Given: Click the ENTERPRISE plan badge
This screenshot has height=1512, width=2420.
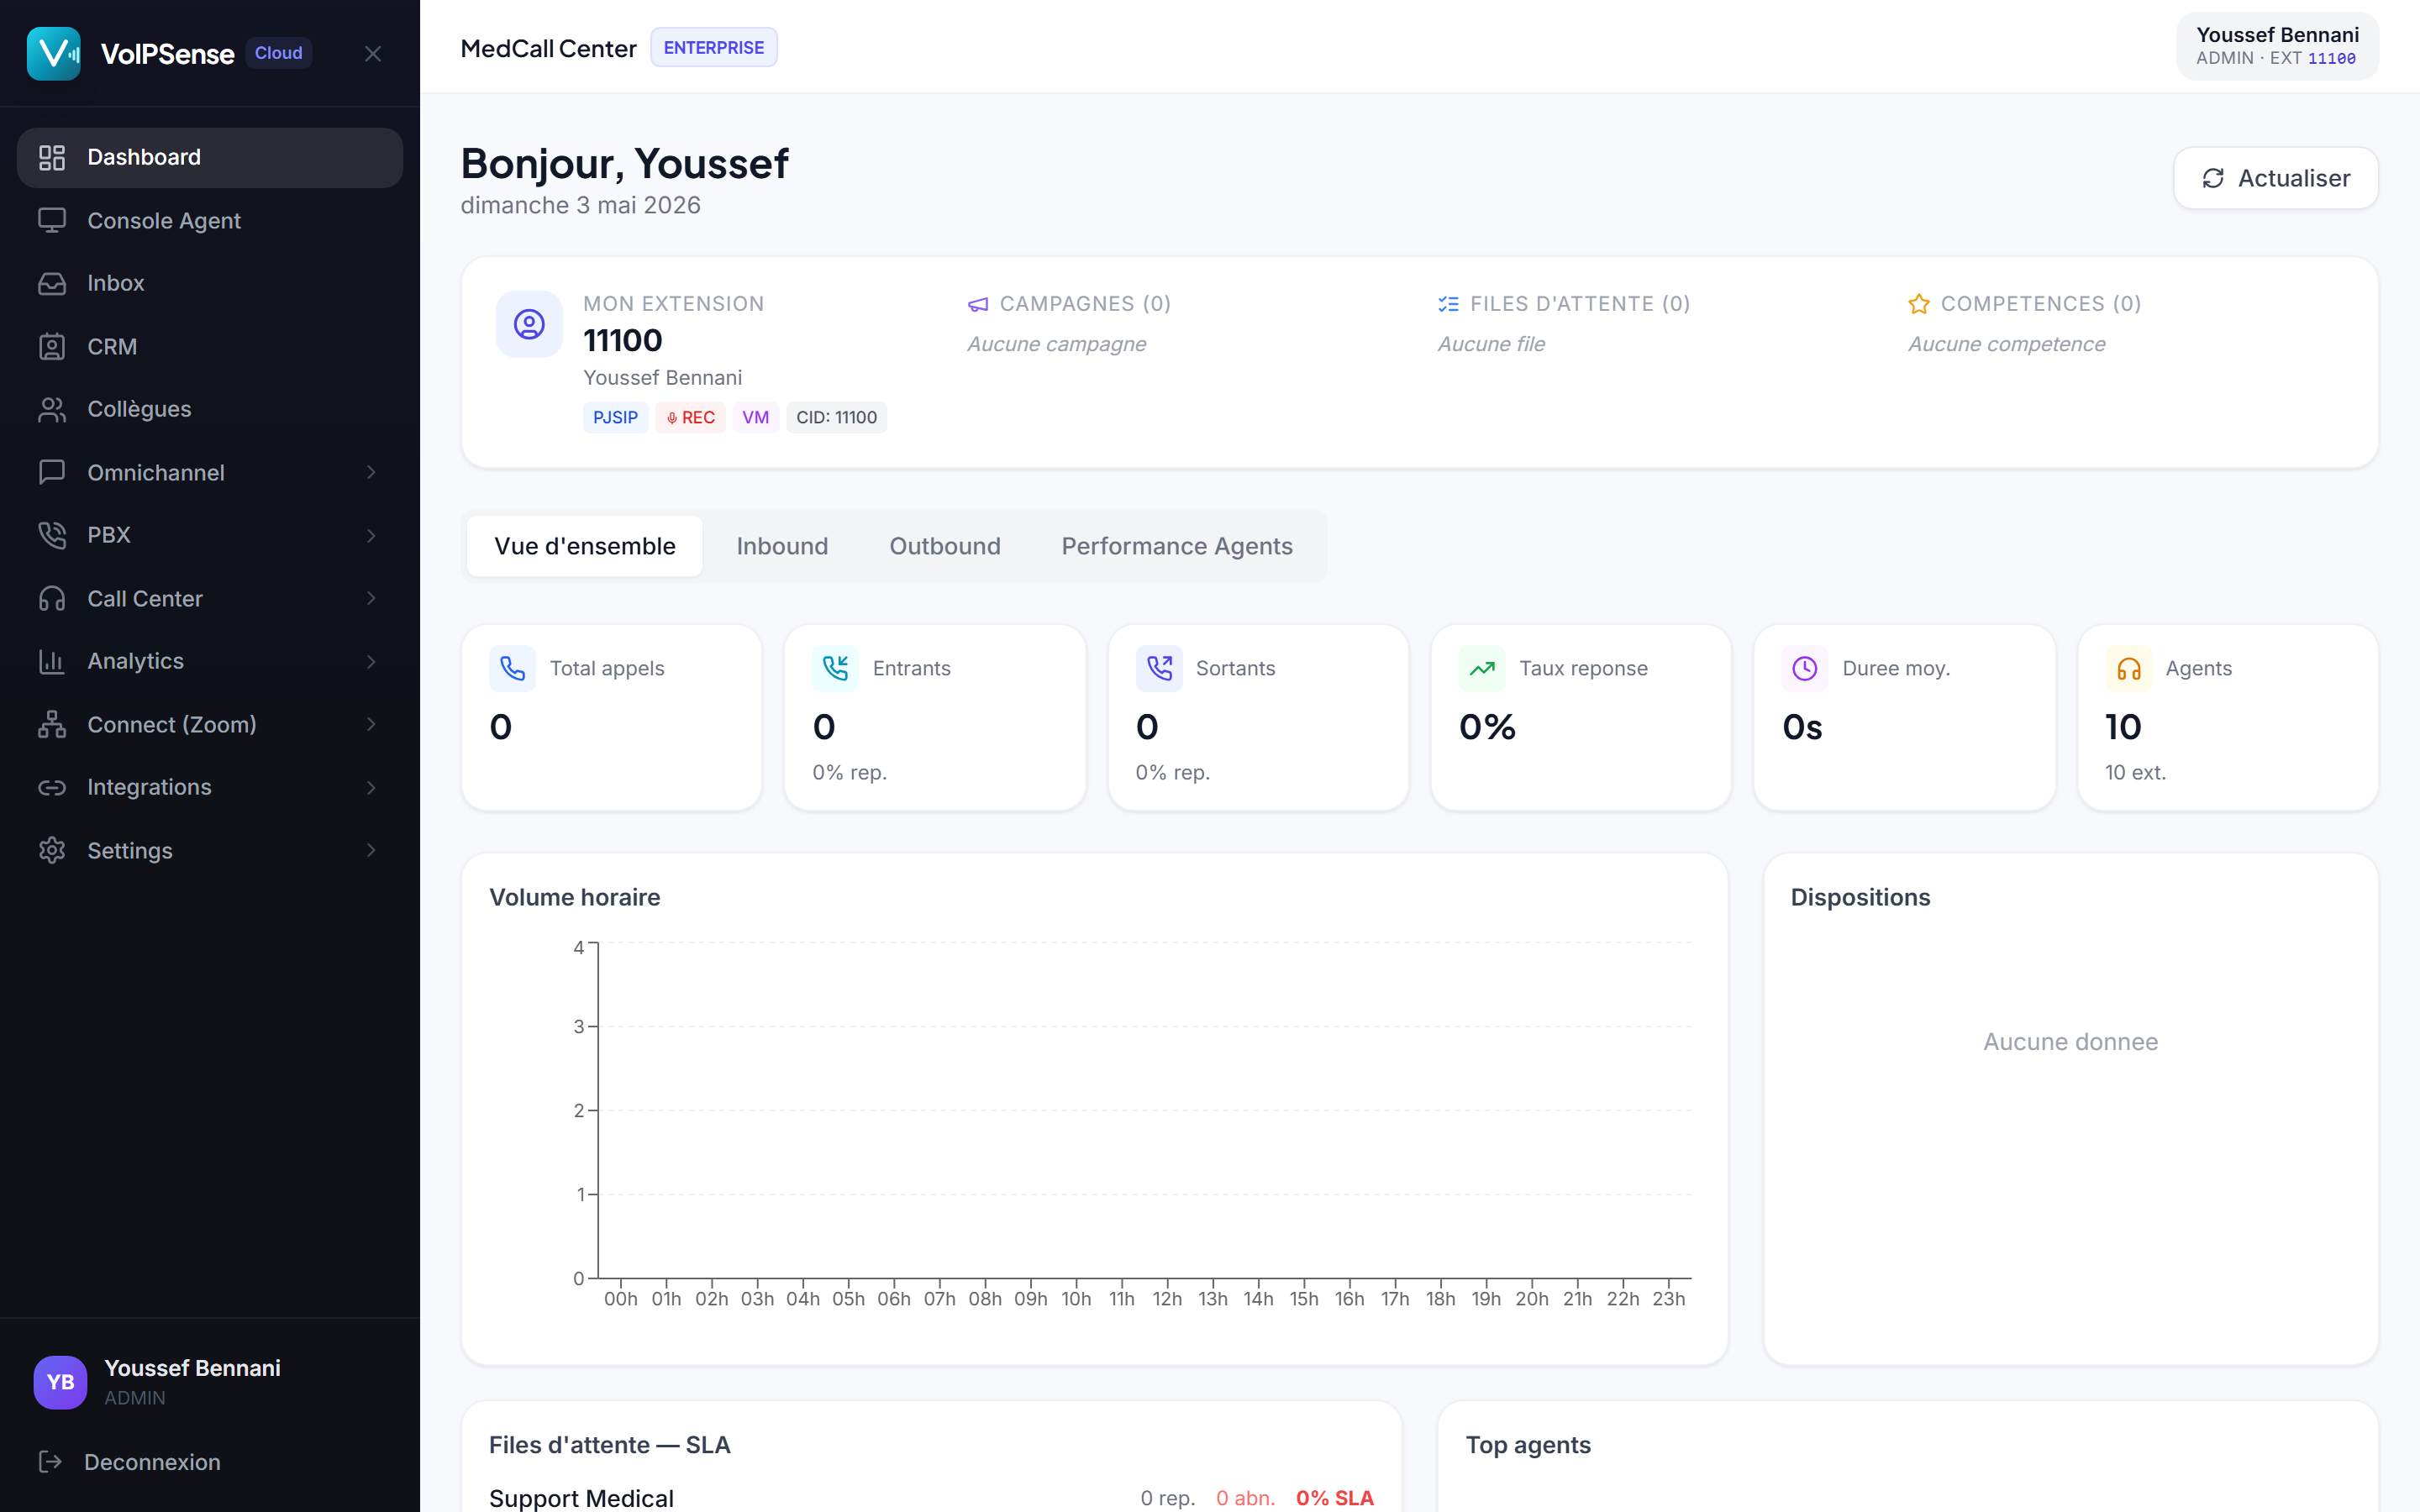Looking at the screenshot, I should [714, 47].
